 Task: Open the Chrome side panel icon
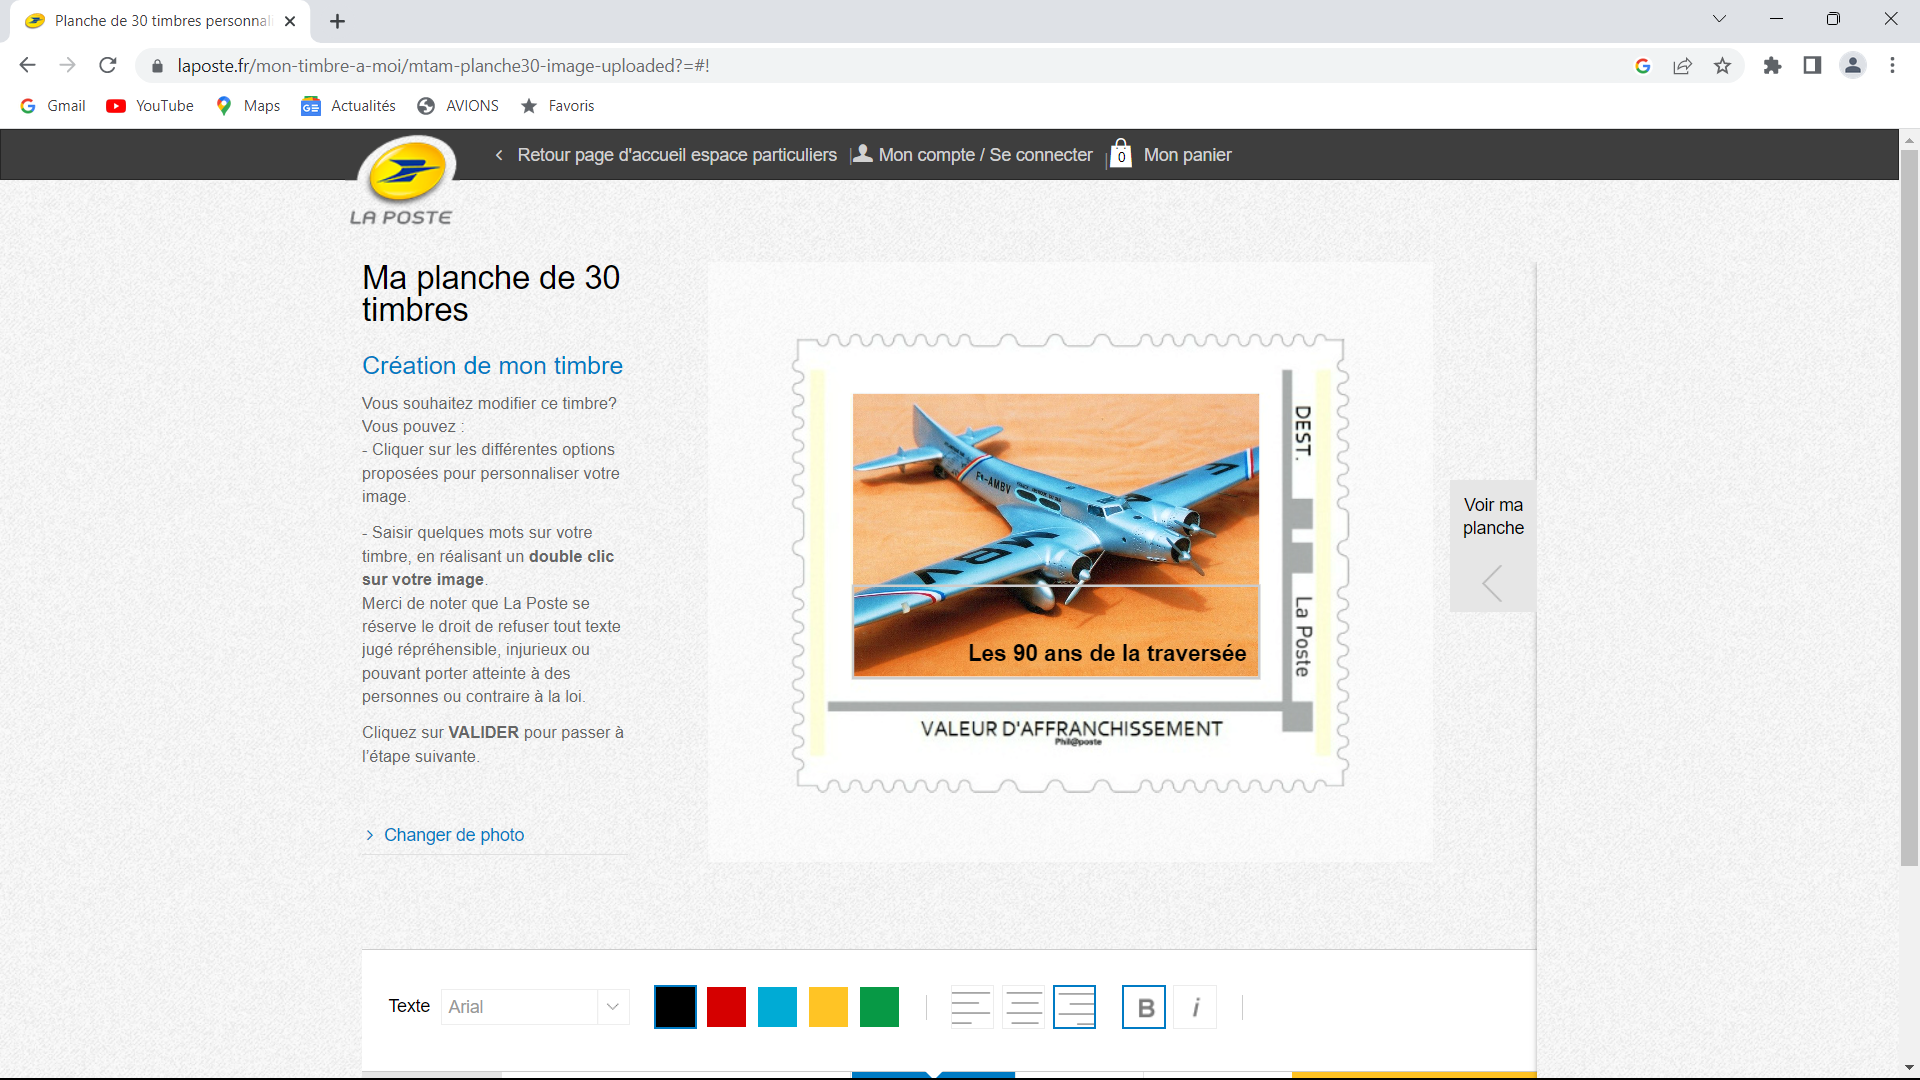pyautogui.click(x=1812, y=66)
